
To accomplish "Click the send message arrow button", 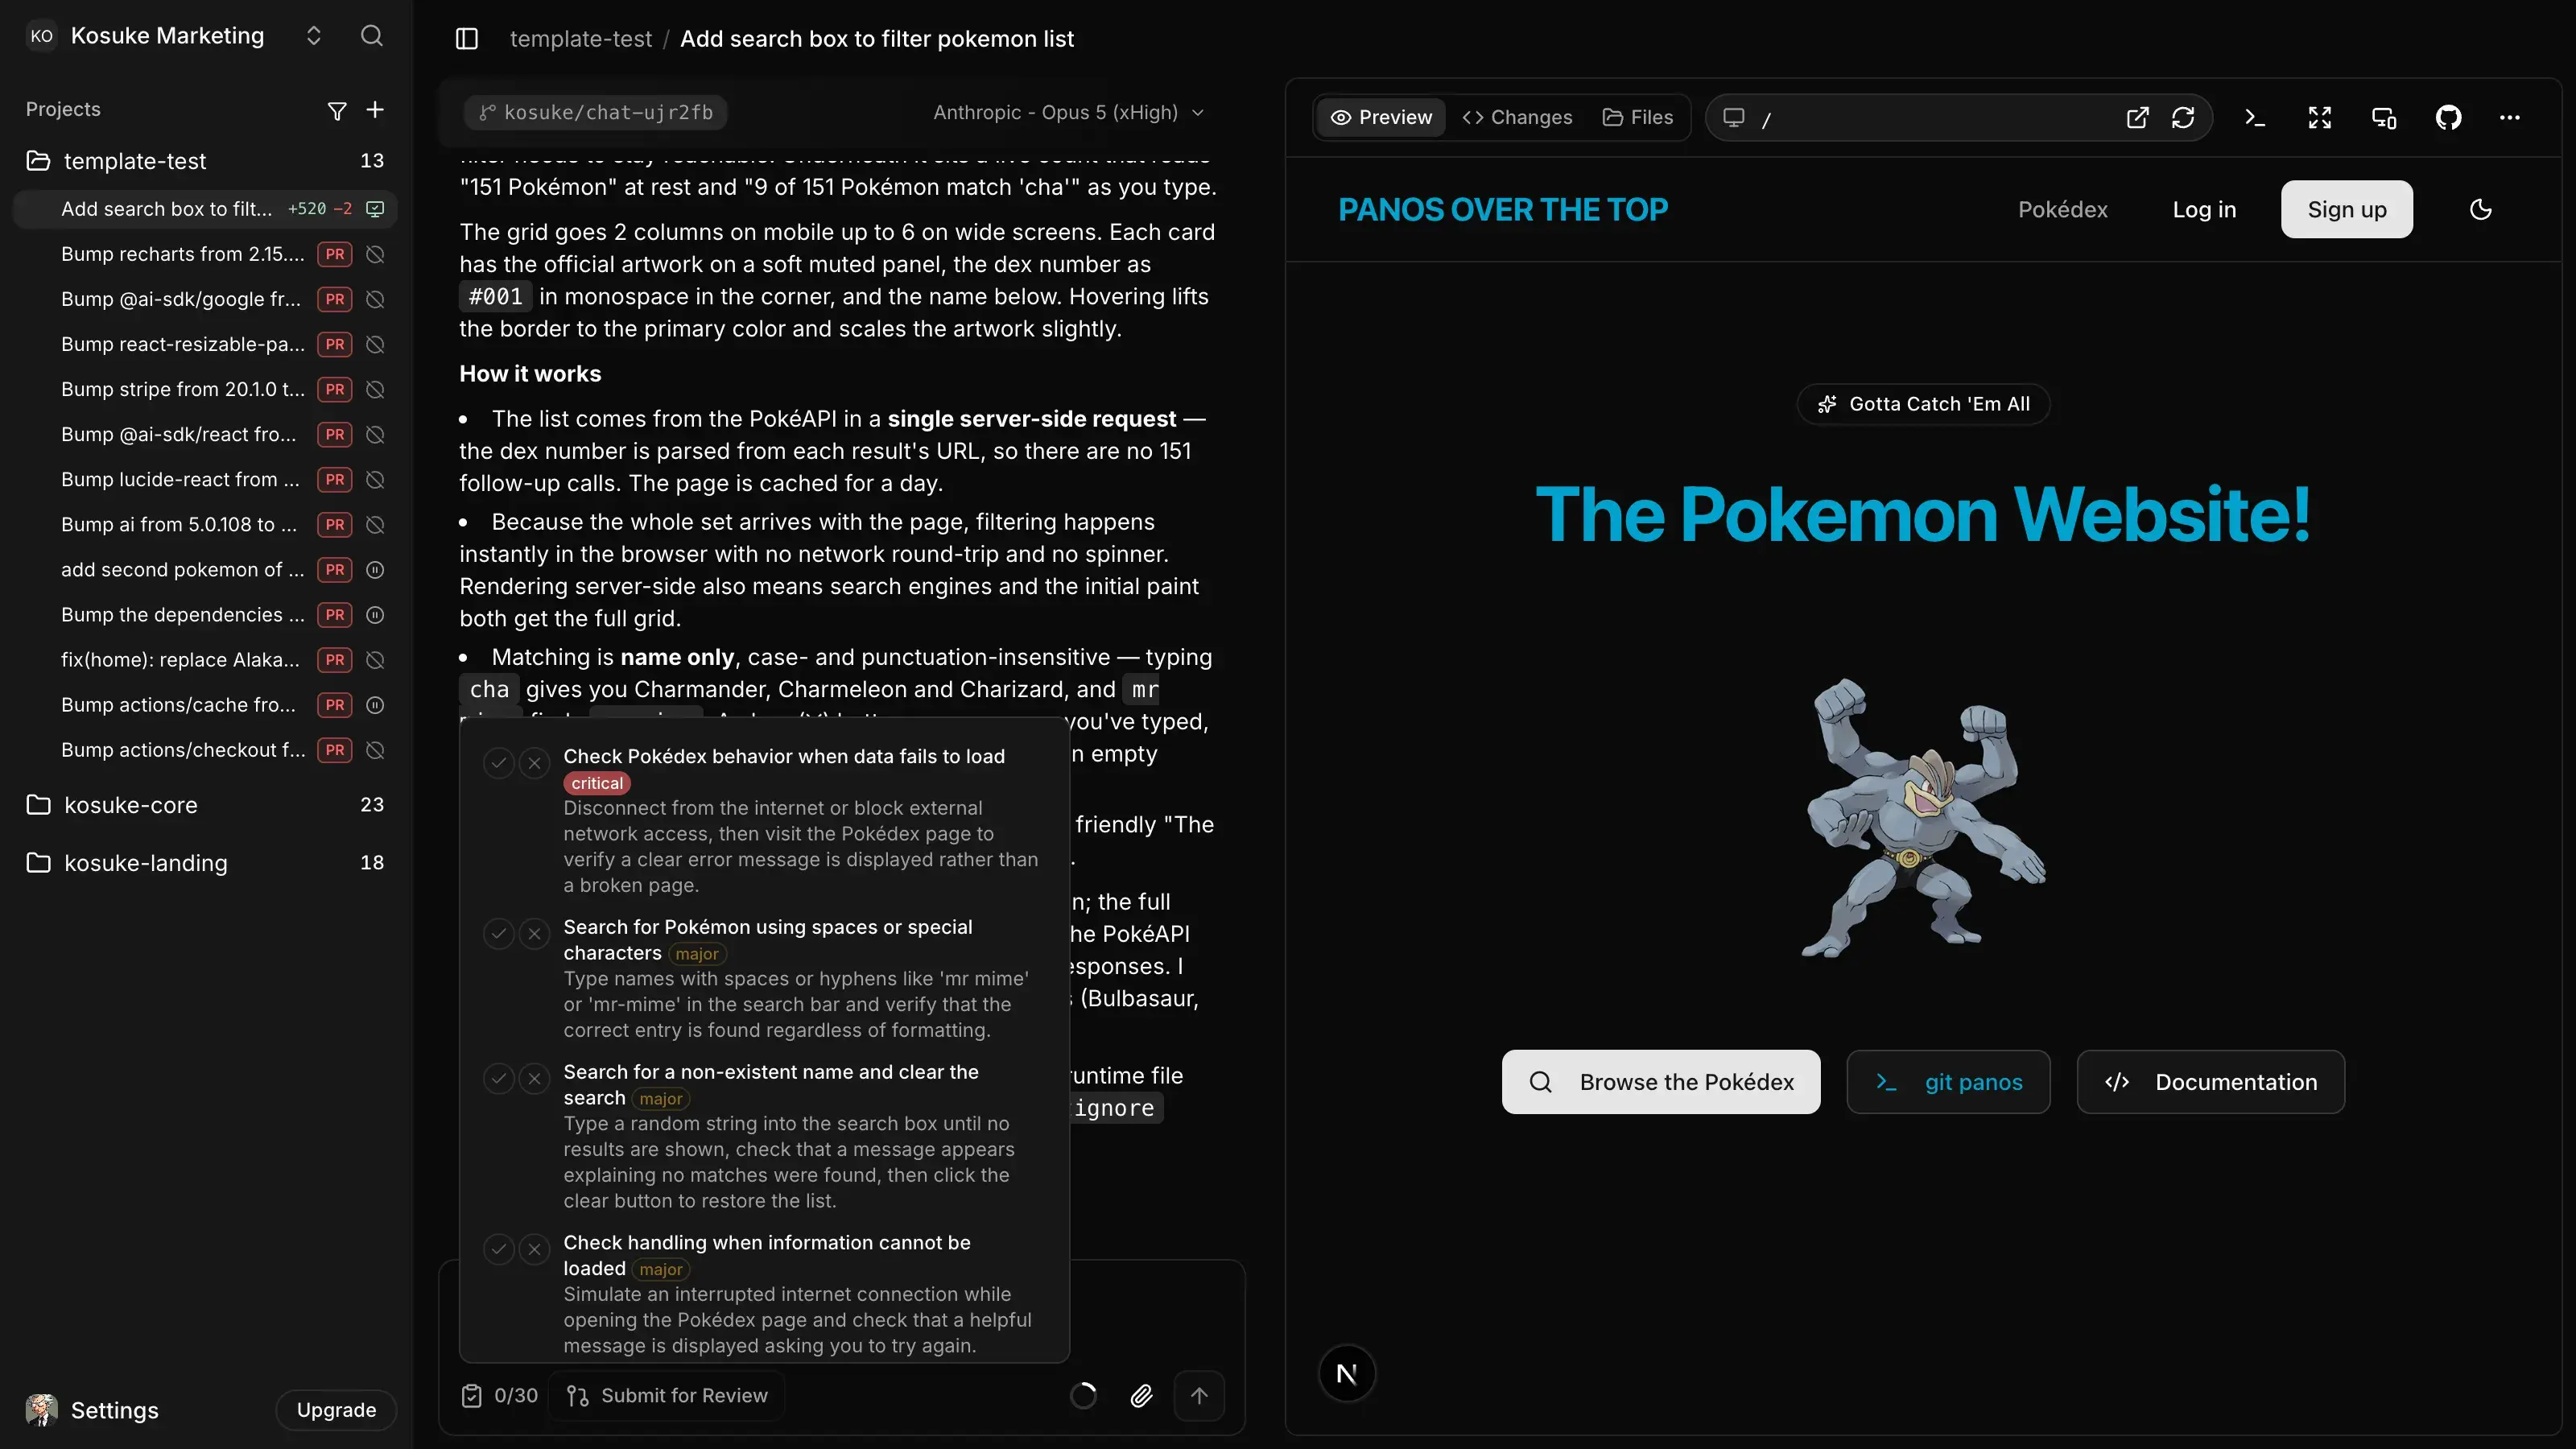I will point(1199,1396).
